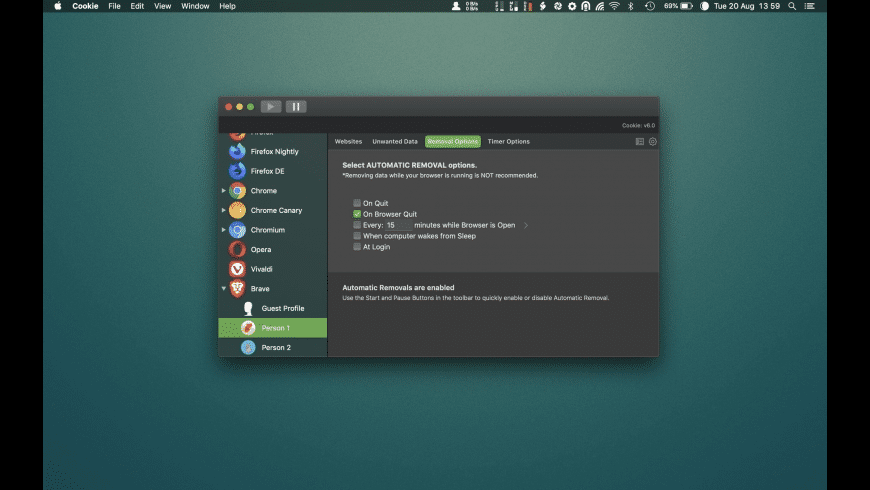Viewport: 870px width, 490px height.
Task: Enable the At Login checkbox
Action: 357,246
